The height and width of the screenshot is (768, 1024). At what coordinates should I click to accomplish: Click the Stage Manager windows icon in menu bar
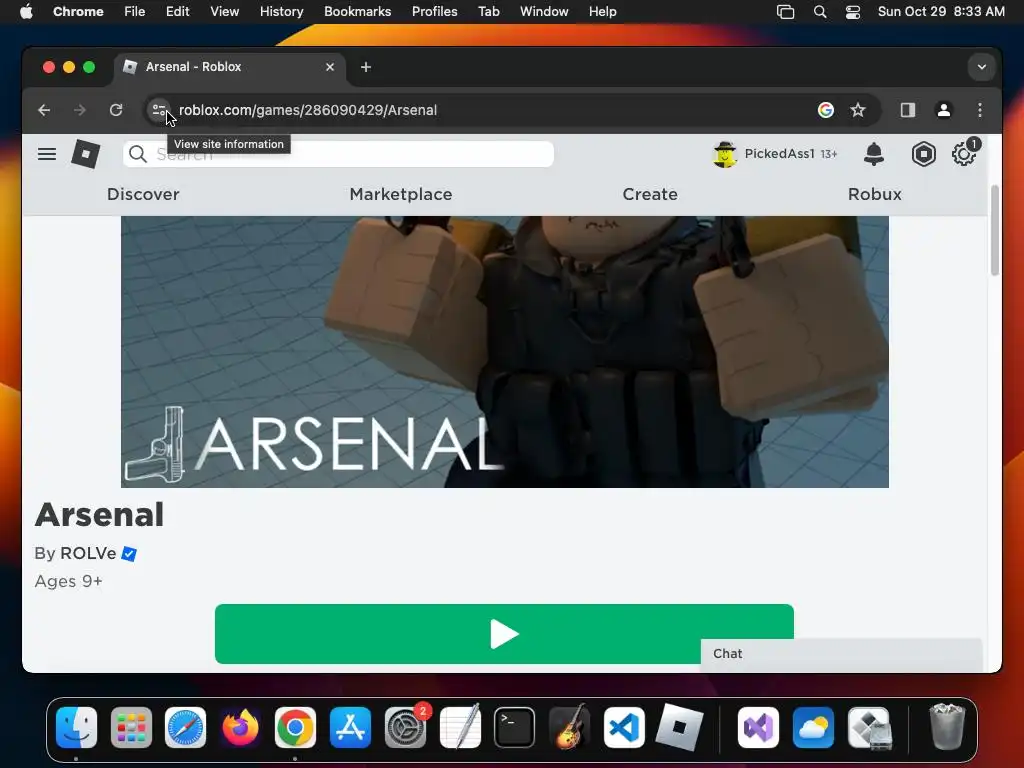pos(786,12)
